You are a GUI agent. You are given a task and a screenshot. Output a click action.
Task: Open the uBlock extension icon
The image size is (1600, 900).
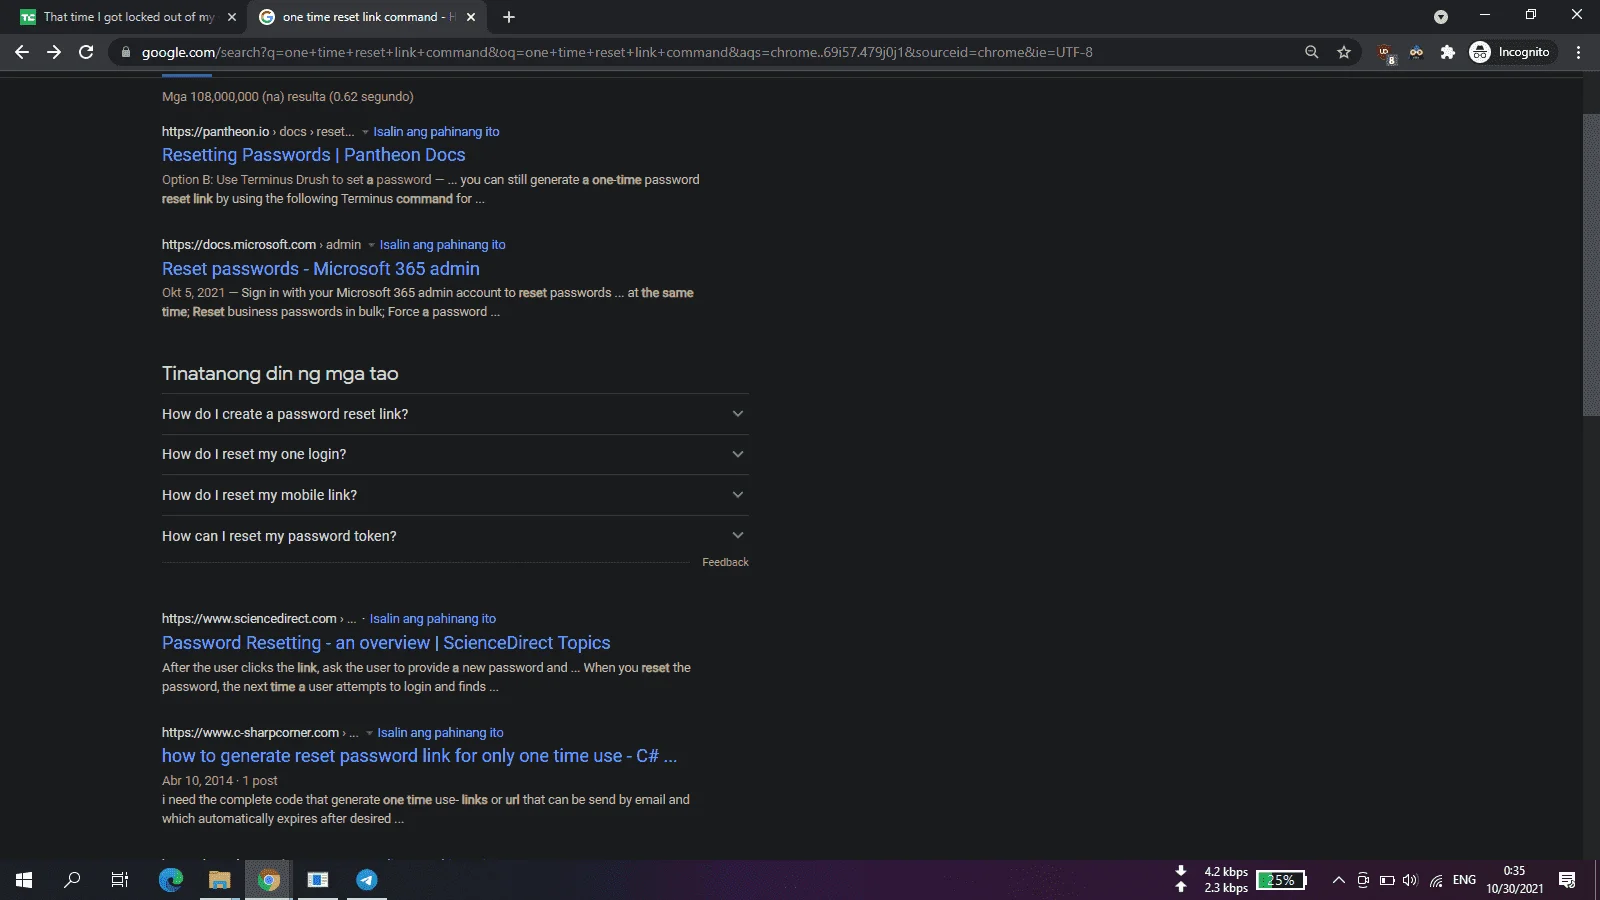coord(1386,53)
